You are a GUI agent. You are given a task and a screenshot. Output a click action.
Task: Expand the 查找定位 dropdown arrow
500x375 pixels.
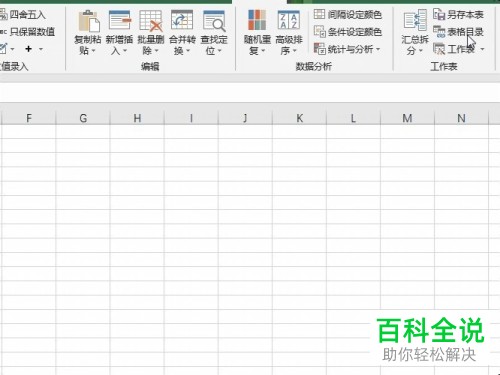[x=219, y=51]
